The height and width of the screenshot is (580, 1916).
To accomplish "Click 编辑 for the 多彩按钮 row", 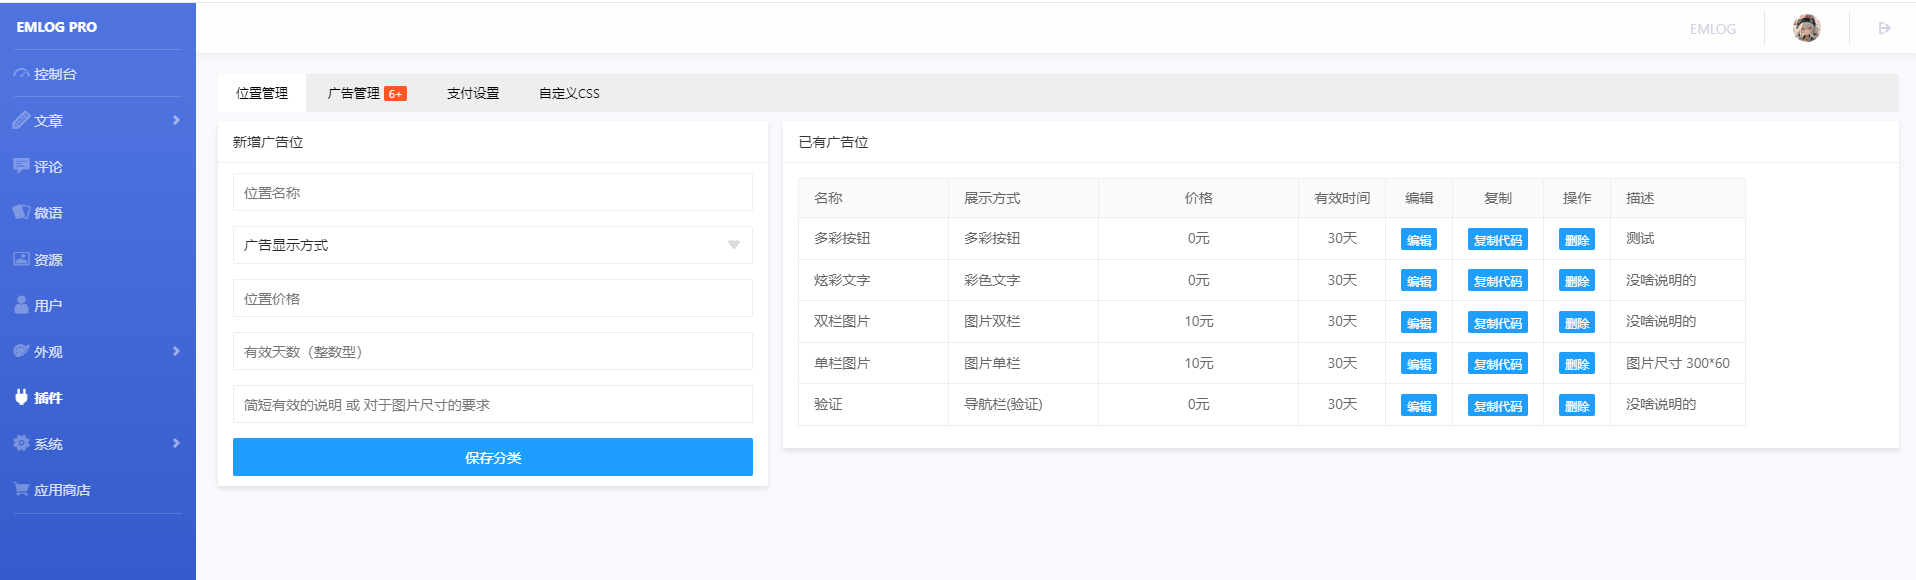I will 1419,240.
